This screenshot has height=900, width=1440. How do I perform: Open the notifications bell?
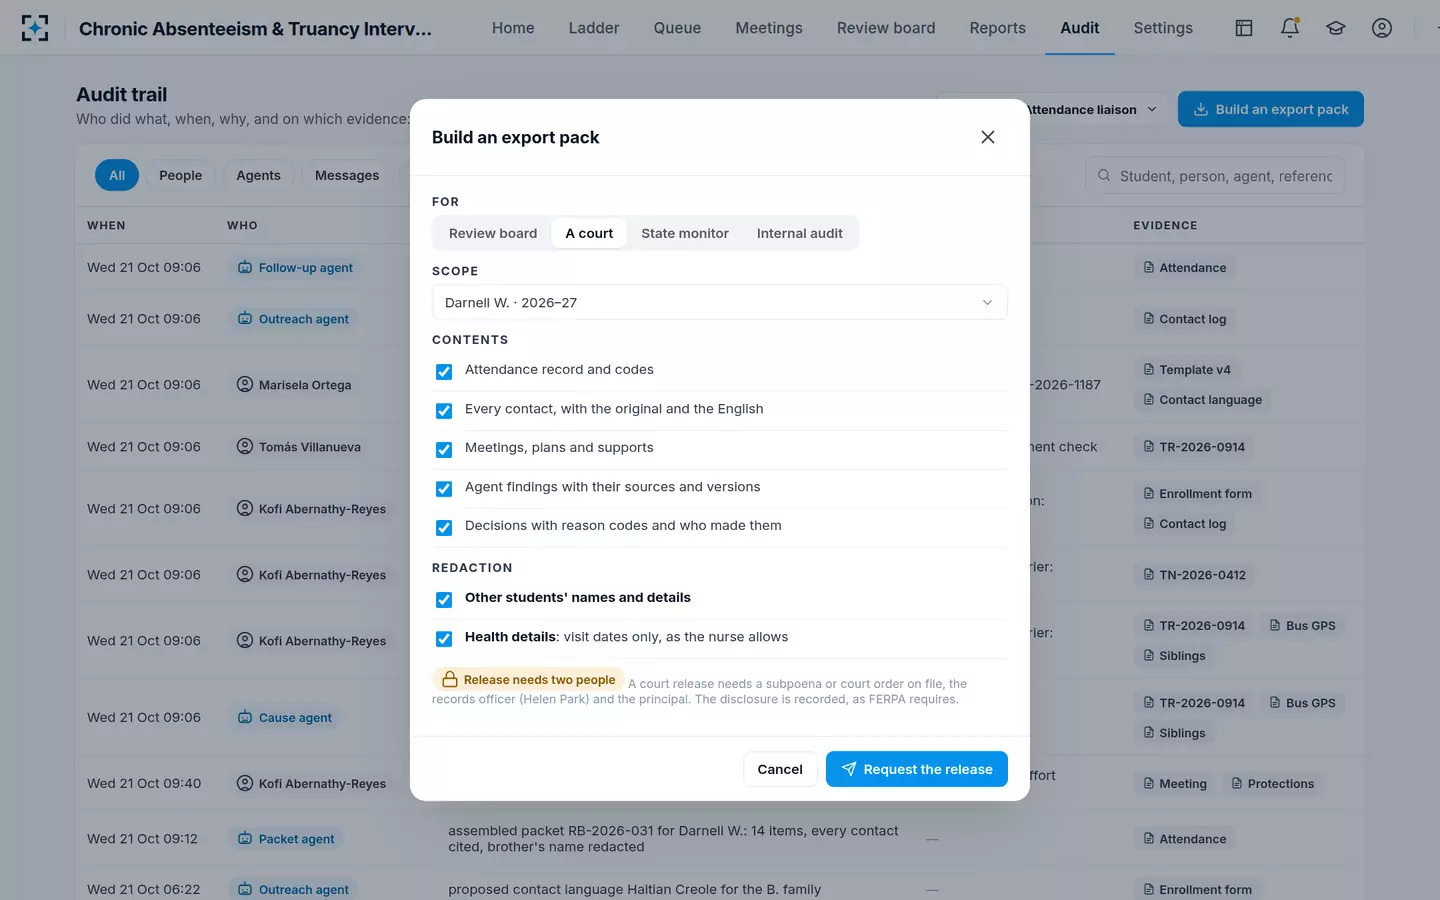pyautogui.click(x=1290, y=28)
